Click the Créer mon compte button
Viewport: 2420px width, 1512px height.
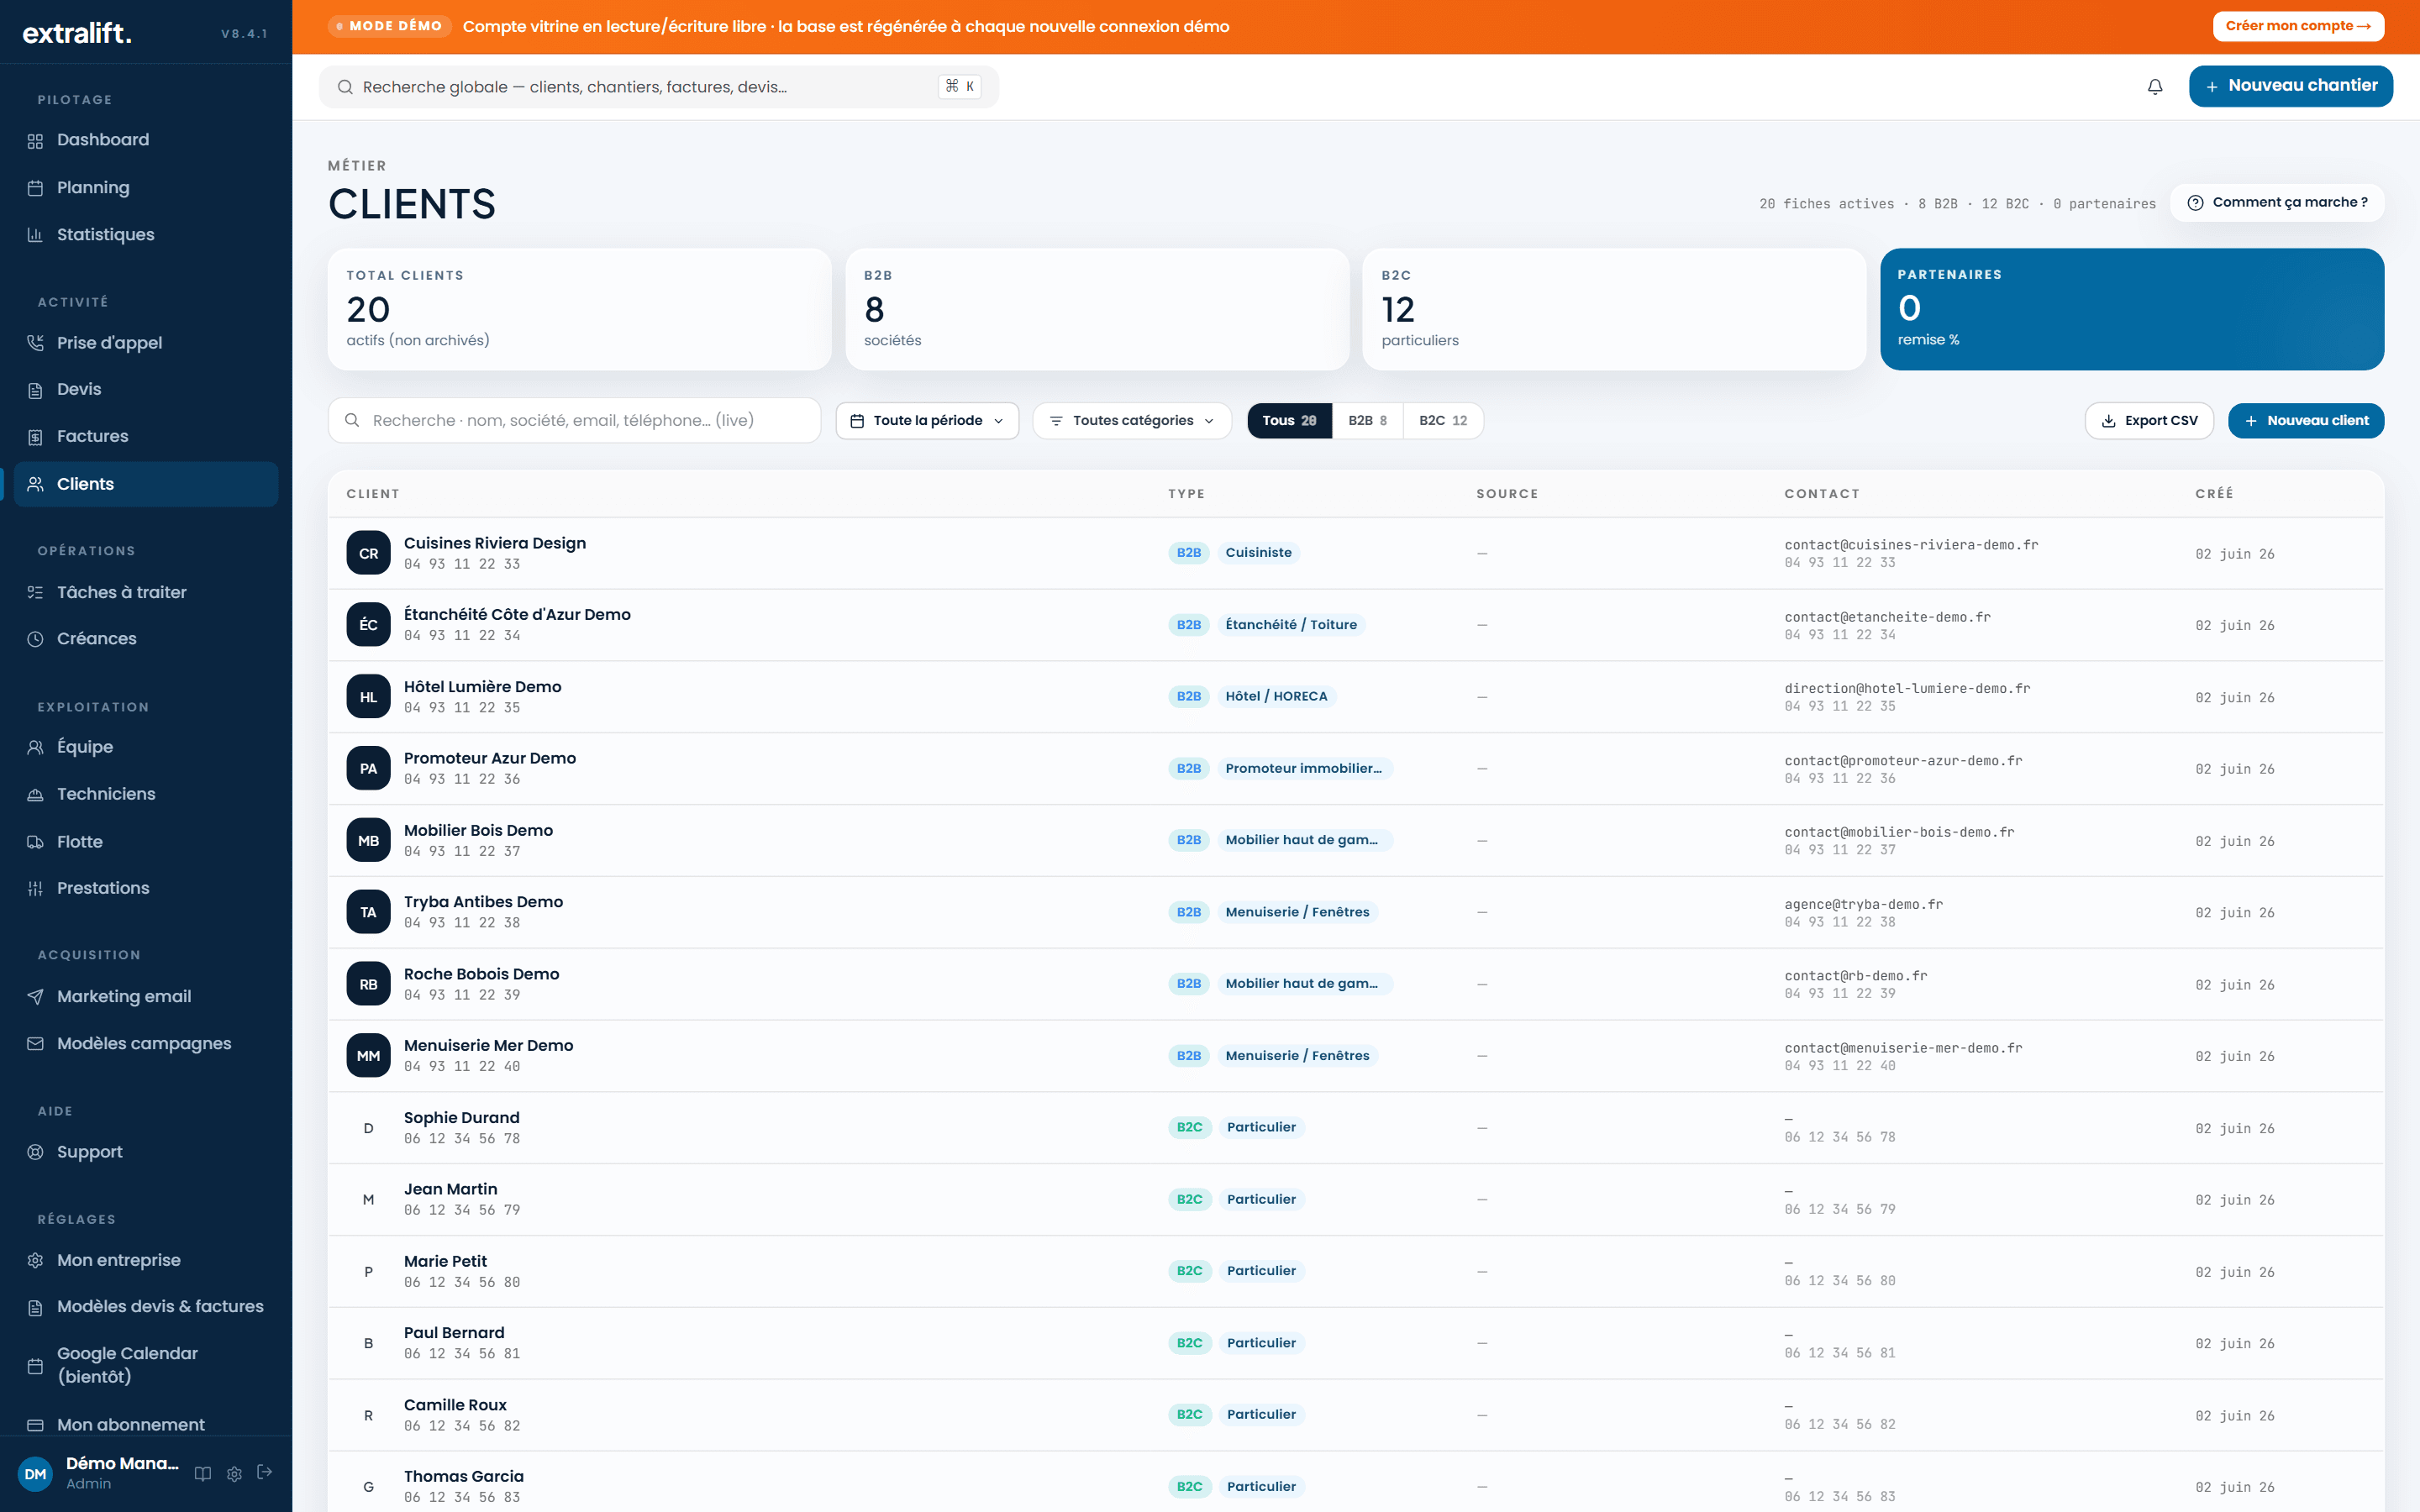click(x=2298, y=26)
